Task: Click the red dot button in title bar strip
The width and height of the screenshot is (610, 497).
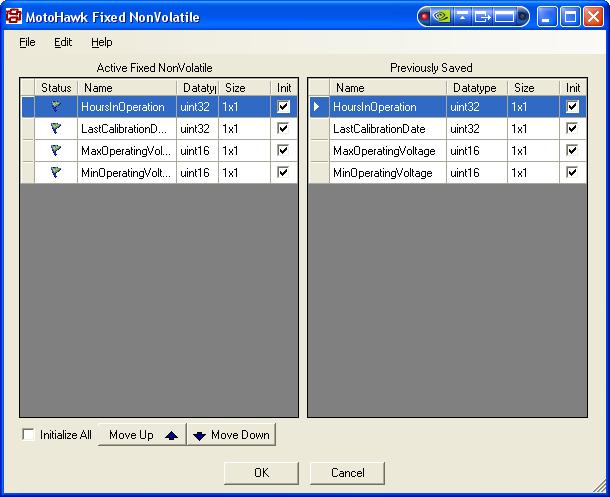Action: pyautogui.click(x=424, y=17)
